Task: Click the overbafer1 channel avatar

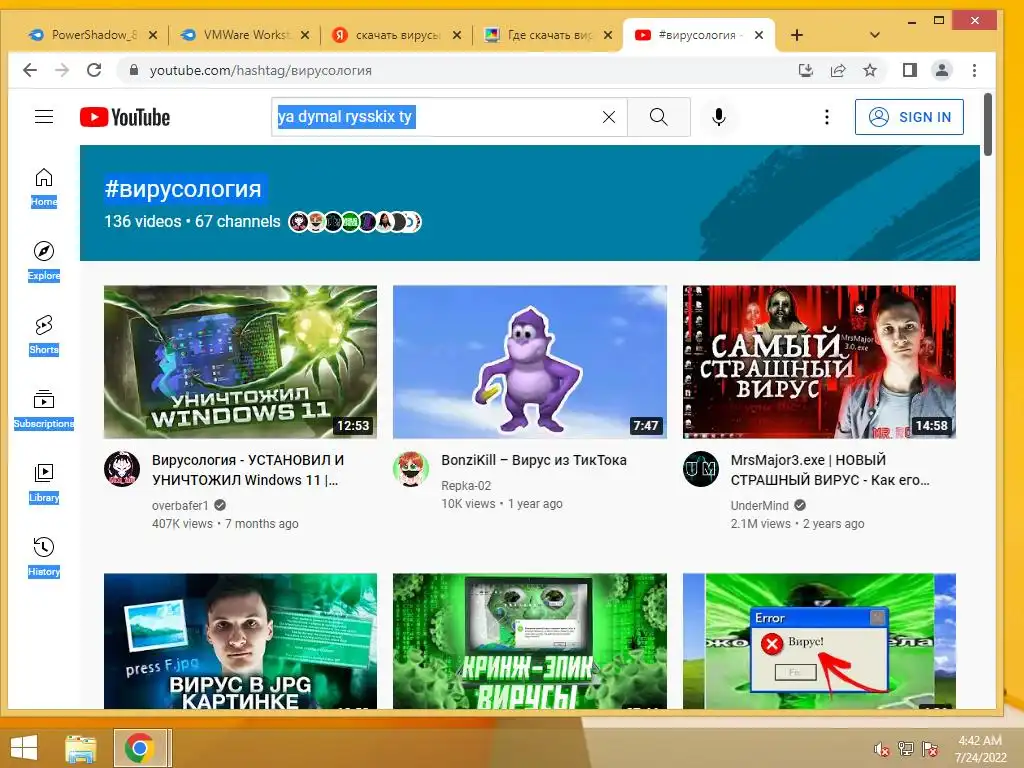Action: pos(122,468)
